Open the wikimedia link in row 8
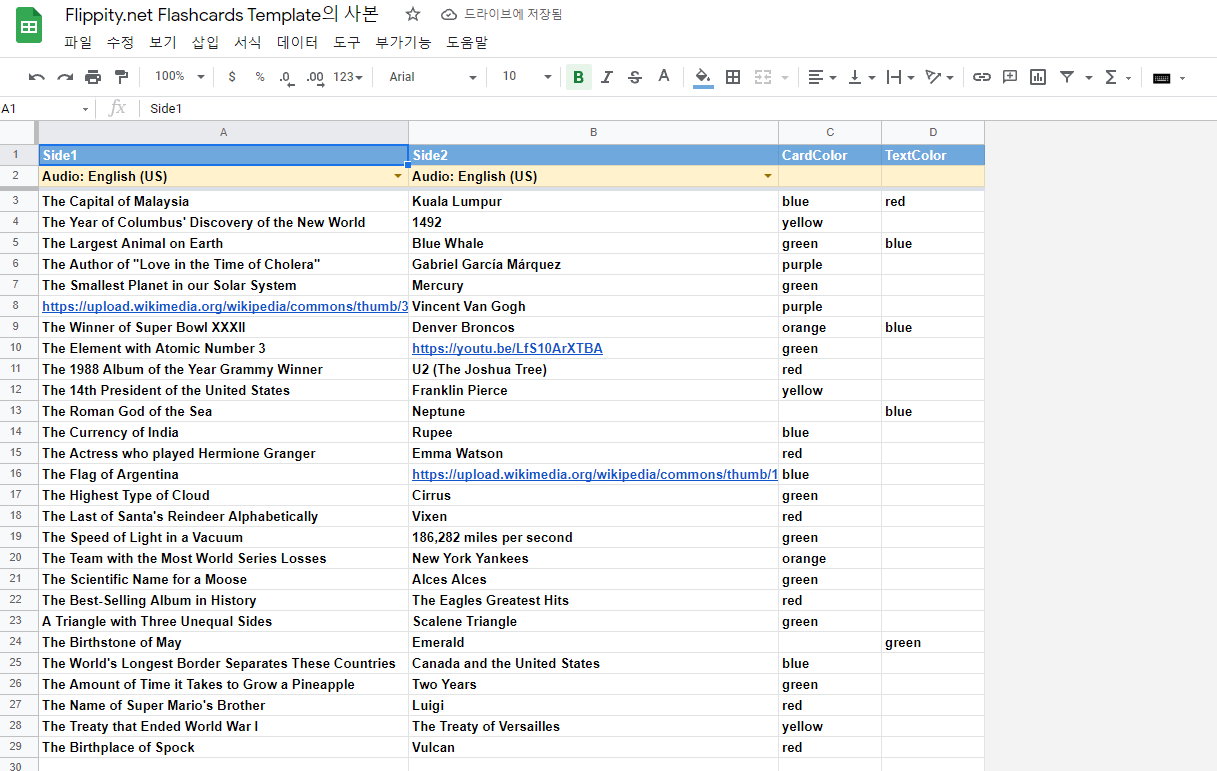Viewport: 1217px width, 771px height. point(225,306)
